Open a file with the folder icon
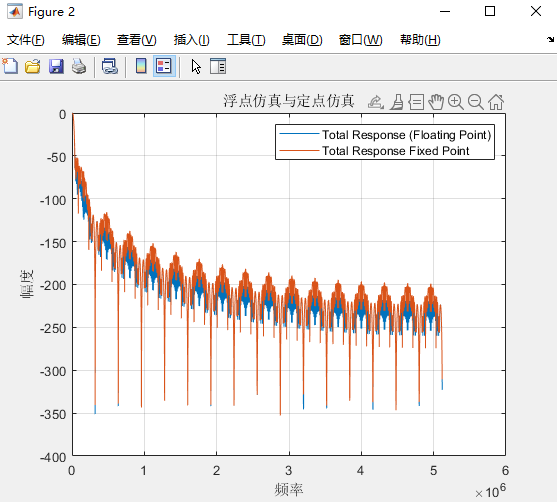The image size is (557, 502). (x=33, y=66)
